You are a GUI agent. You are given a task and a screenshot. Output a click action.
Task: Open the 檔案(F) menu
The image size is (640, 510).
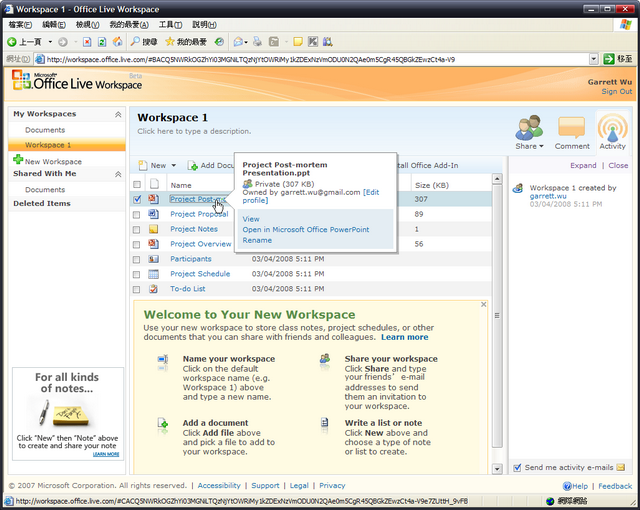(20, 25)
